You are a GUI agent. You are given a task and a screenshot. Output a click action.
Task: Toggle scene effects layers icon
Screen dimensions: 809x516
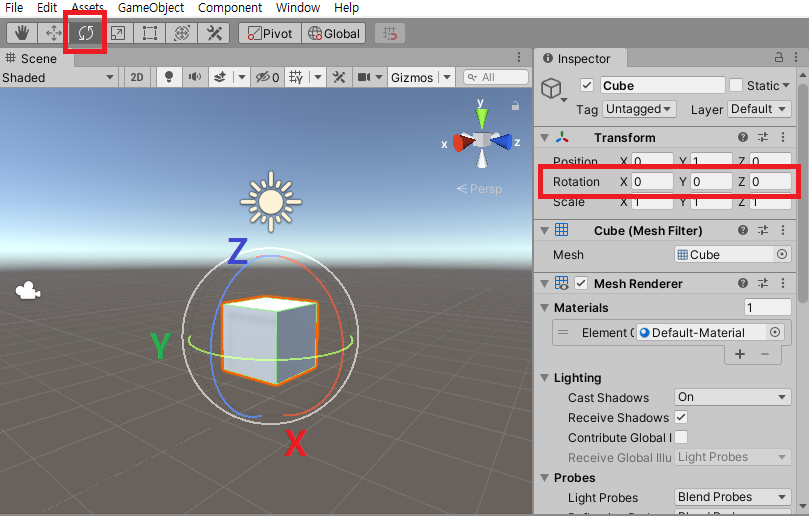pyautogui.click(x=220, y=77)
